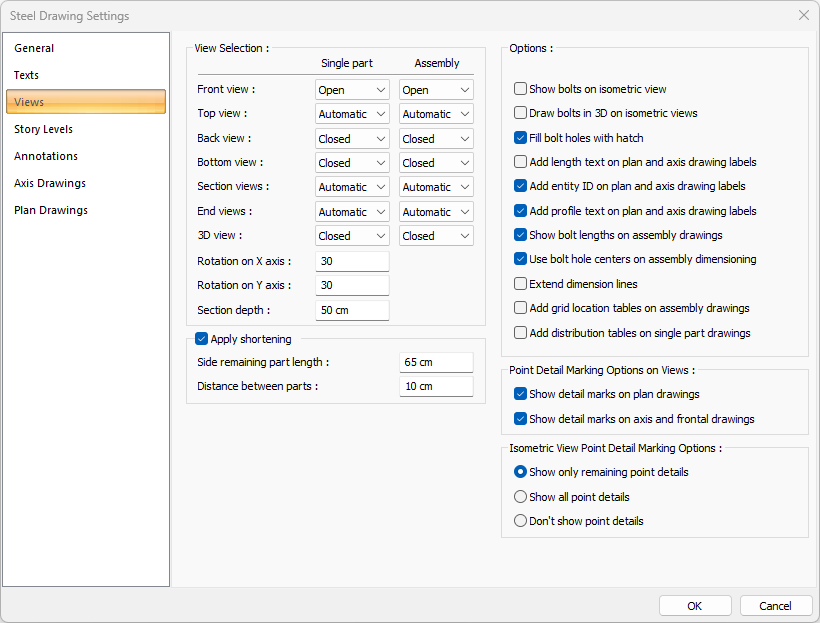Toggle the Apply shortening checkbox
Screen dimensions: 820x623
tap(202, 339)
